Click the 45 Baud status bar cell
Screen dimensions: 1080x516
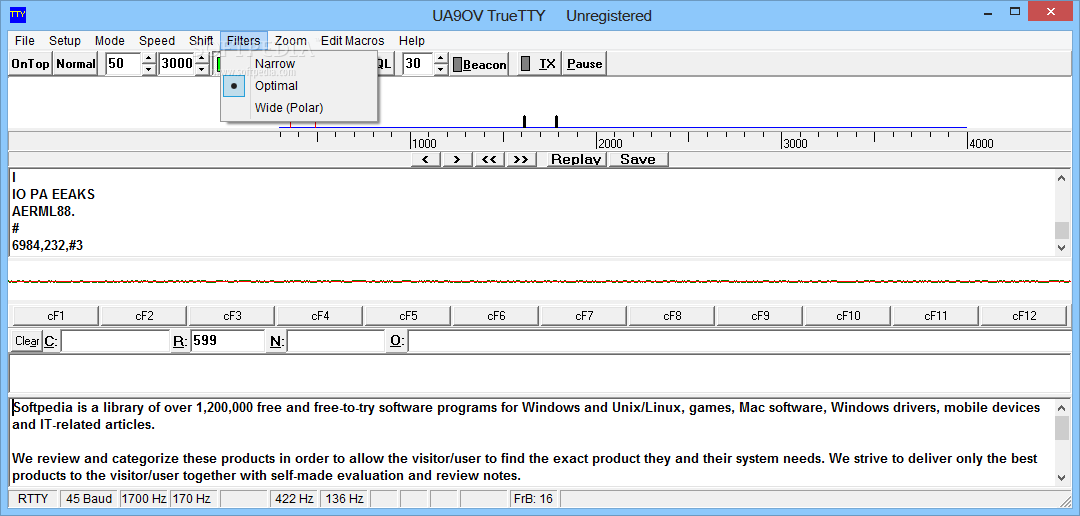point(89,499)
